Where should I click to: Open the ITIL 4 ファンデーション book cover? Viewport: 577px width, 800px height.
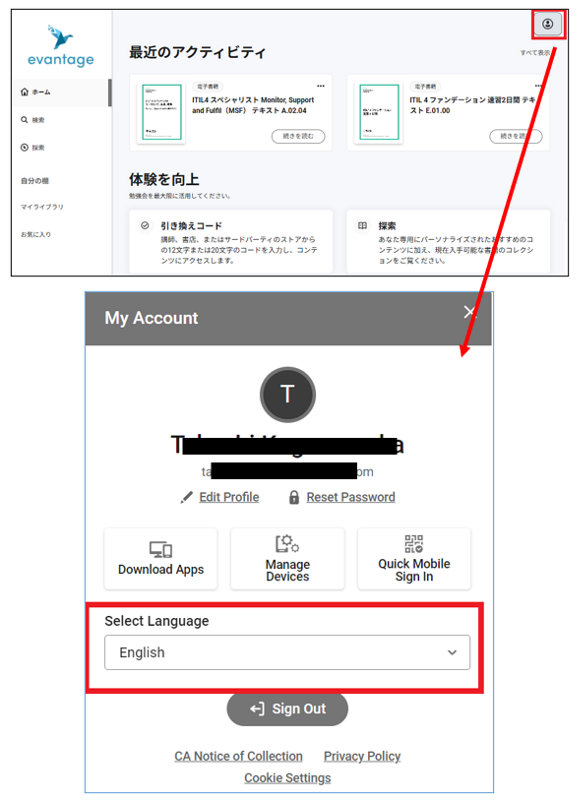(x=379, y=112)
